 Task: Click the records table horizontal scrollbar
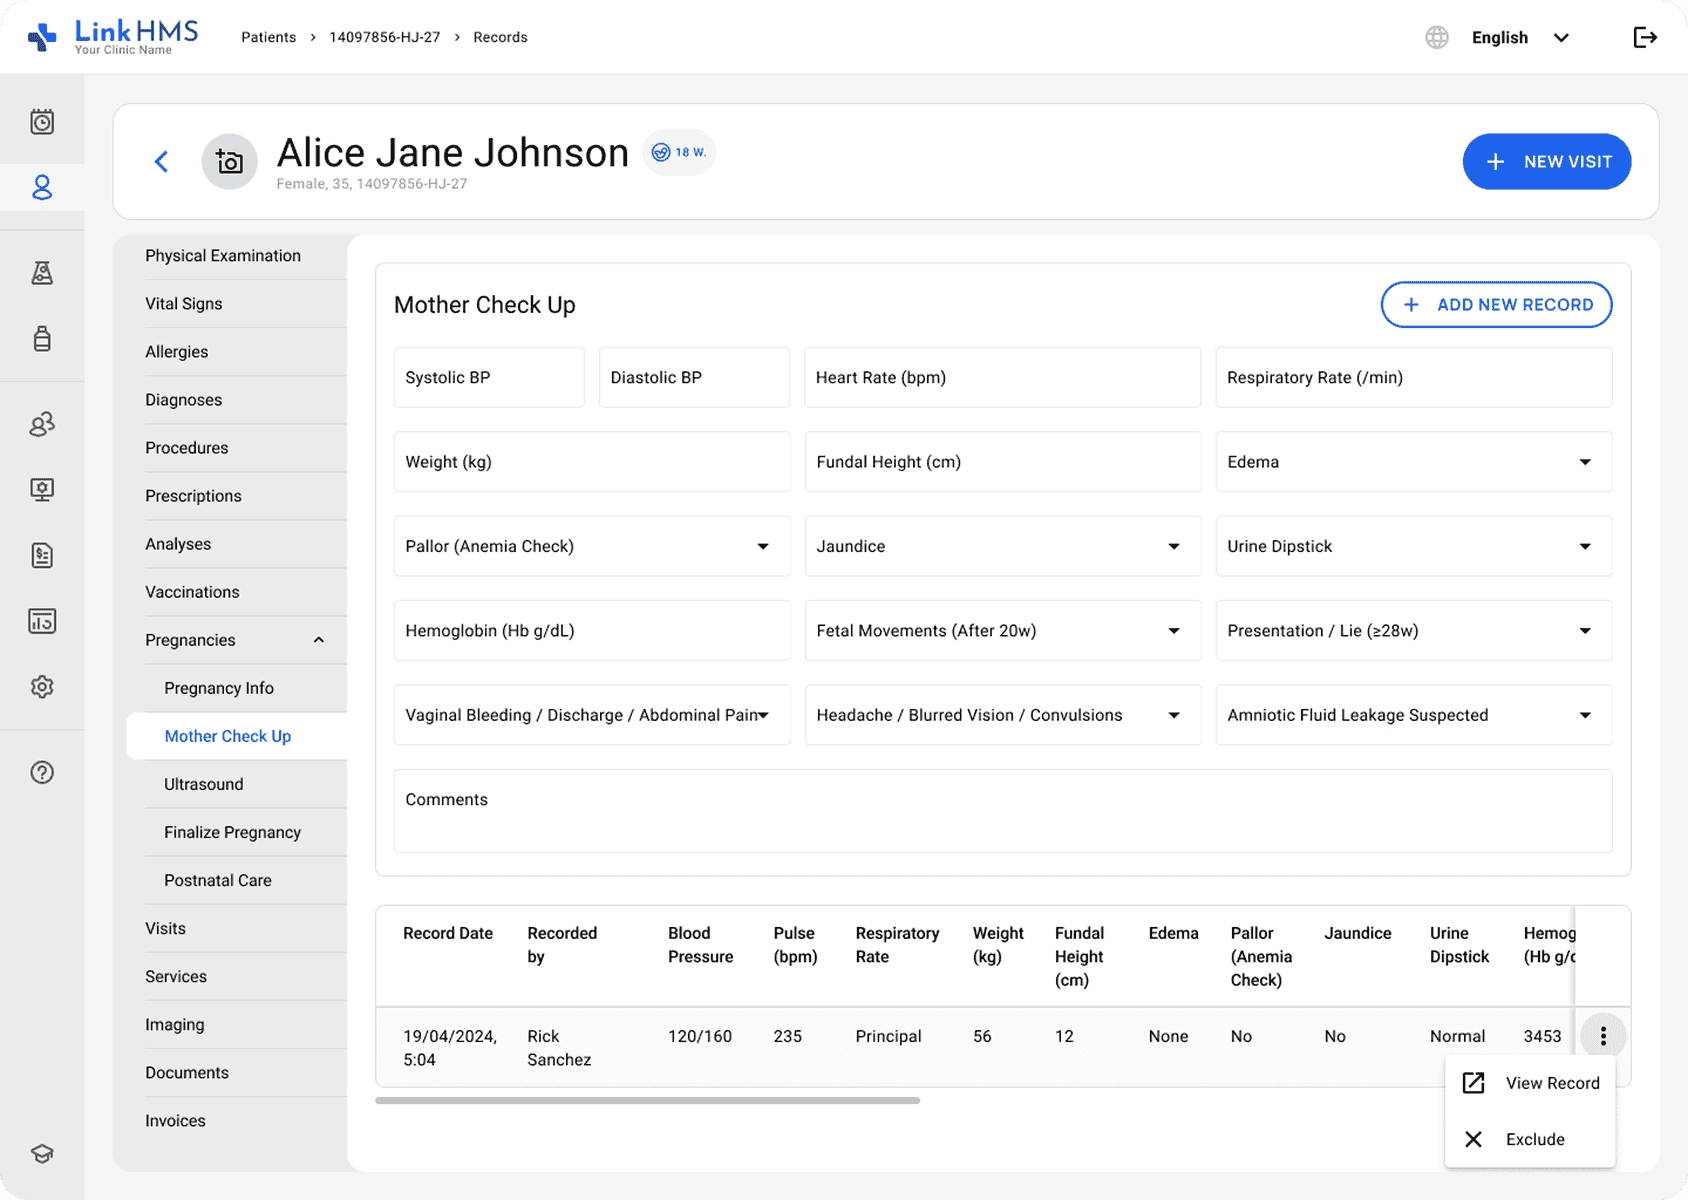647,1101
